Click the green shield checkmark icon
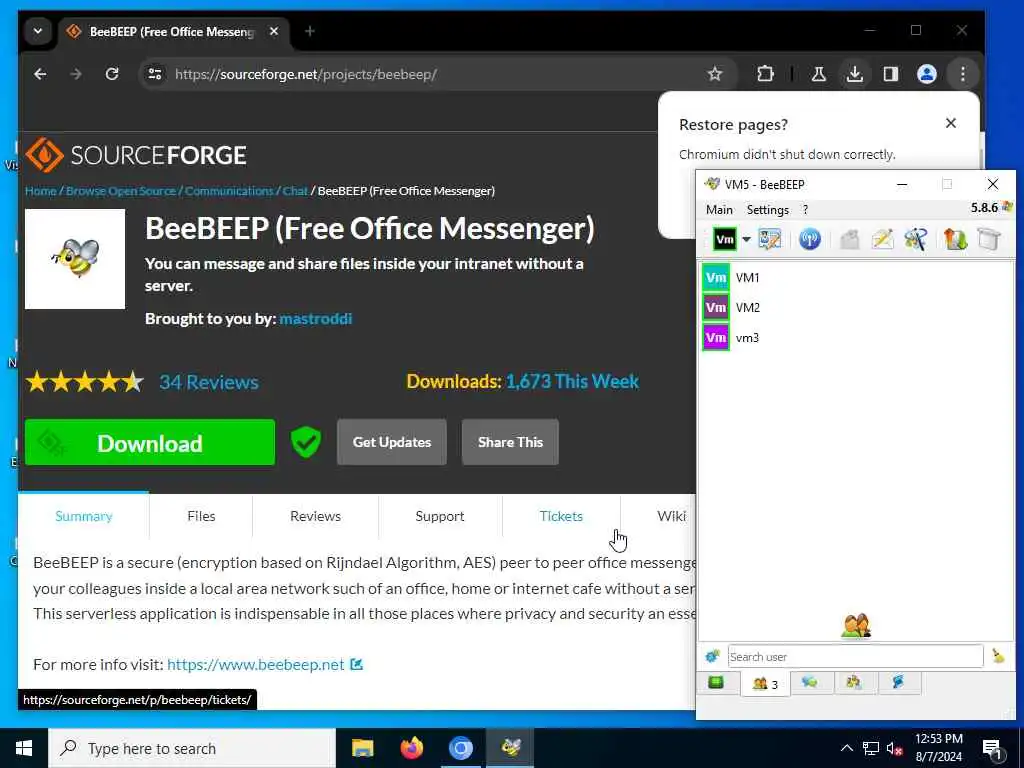 (x=306, y=442)
